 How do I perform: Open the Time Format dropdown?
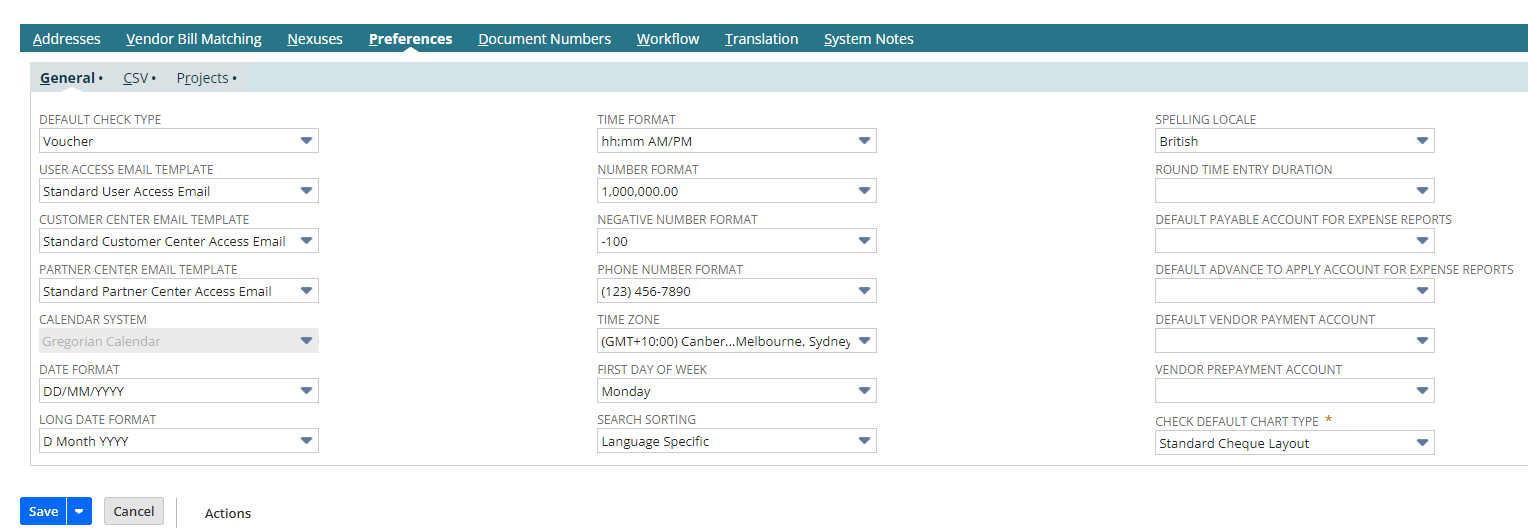(737, 141)
